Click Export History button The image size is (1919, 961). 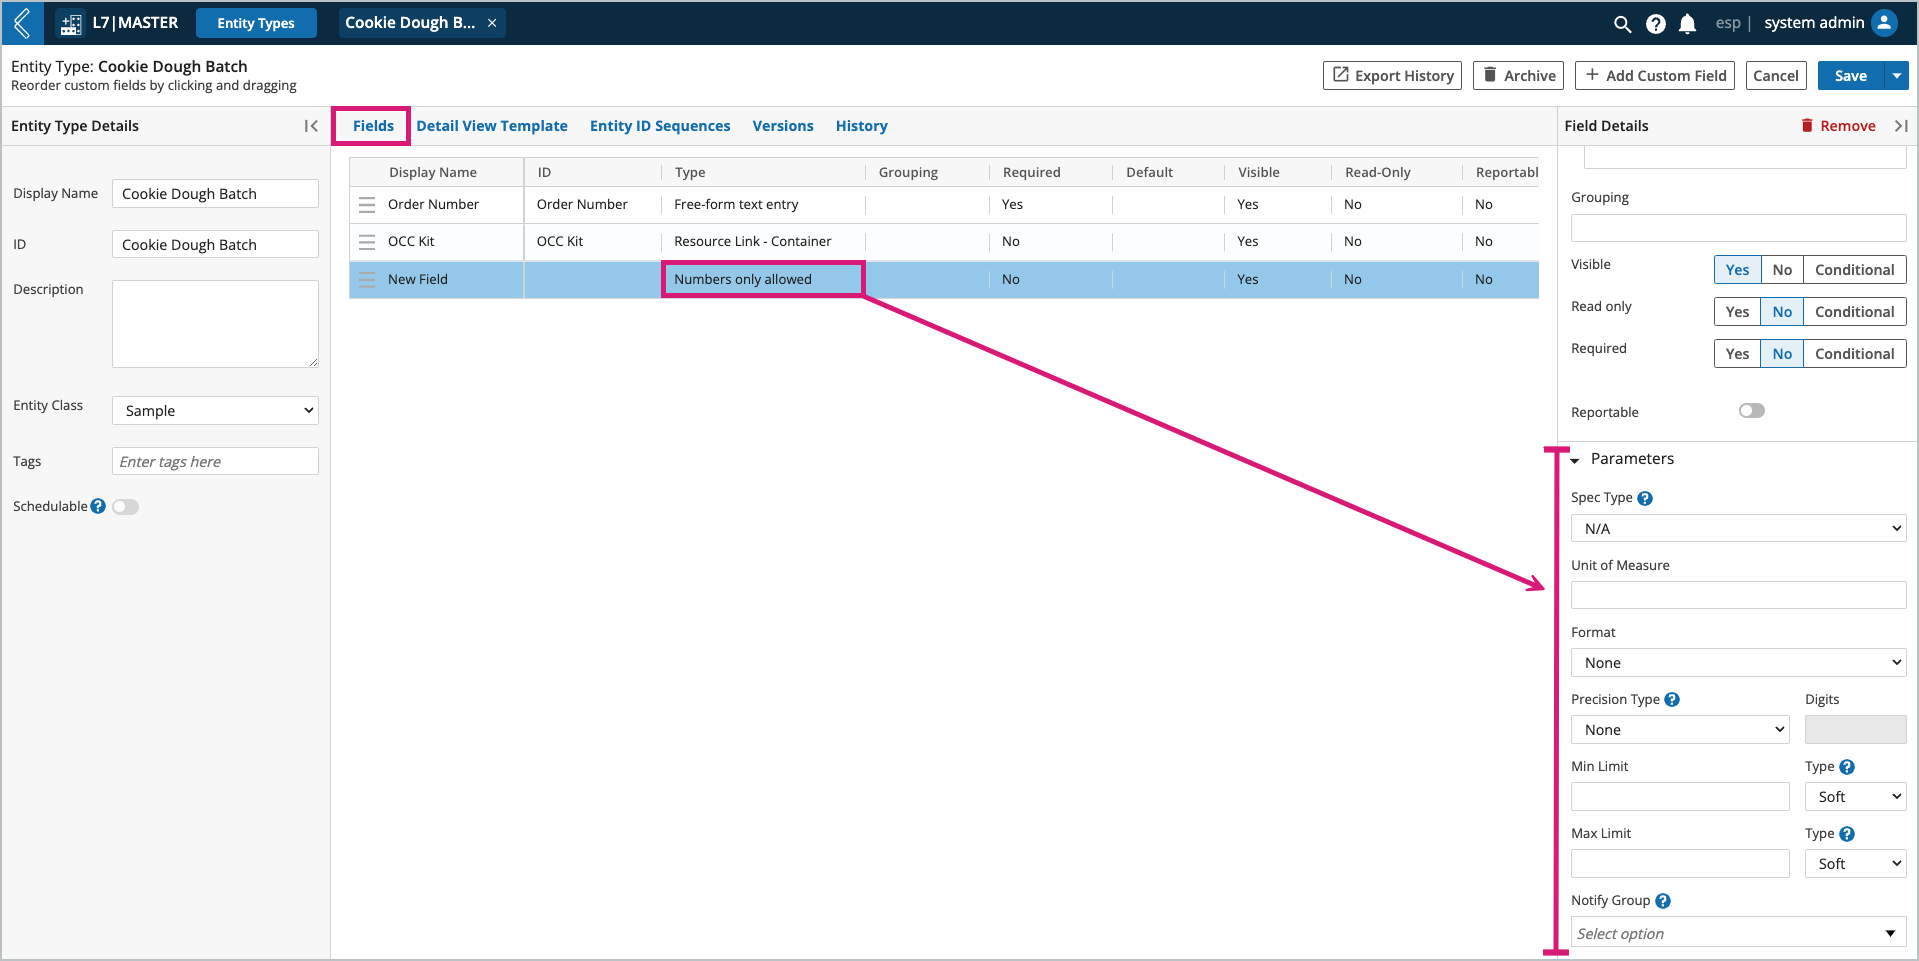1393,76
